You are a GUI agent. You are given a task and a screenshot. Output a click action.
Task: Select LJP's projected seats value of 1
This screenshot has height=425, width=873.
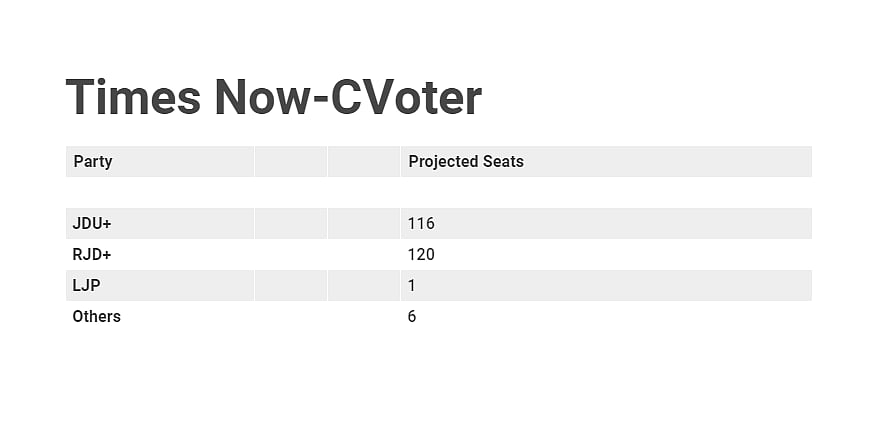412,285
